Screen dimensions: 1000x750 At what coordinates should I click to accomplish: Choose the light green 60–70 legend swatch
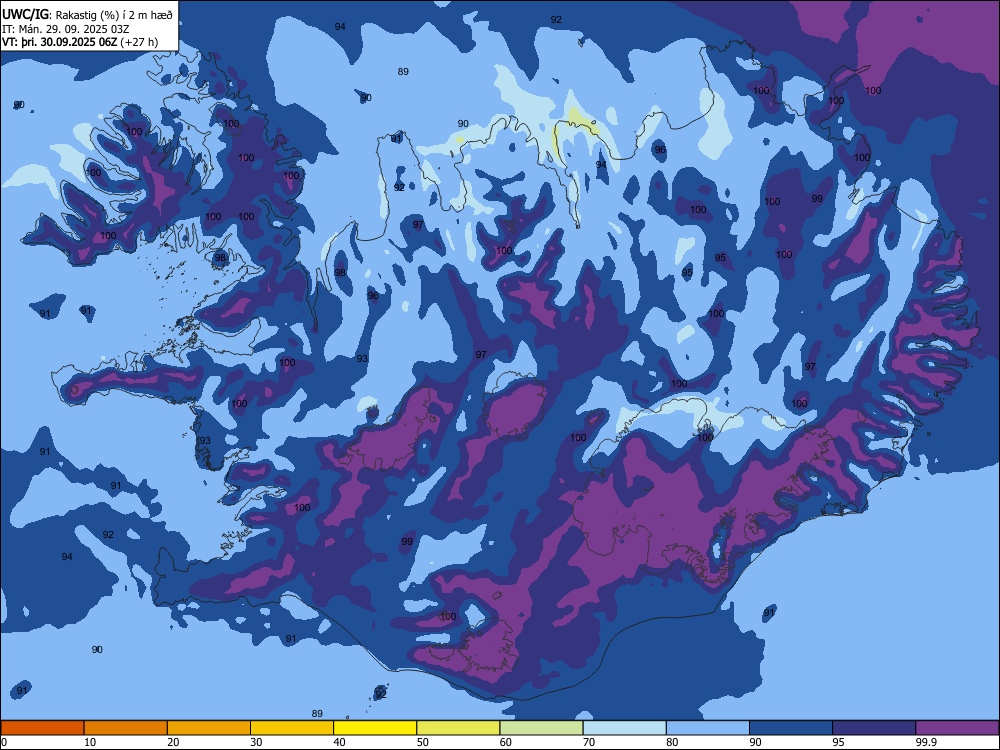pyautogui.click(x=541, y=728)
